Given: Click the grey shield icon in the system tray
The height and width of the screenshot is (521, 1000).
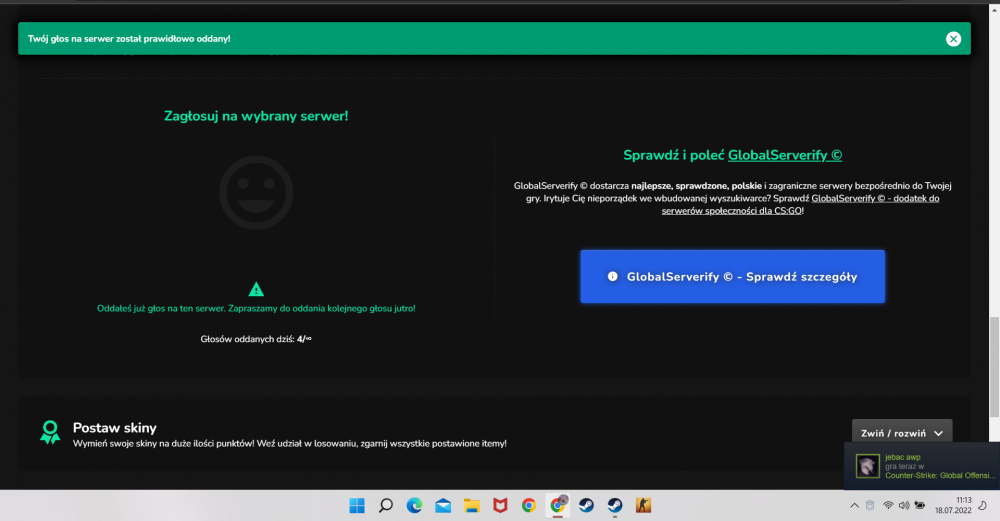Looking at the screenshot, I should [x=870, y=506].
